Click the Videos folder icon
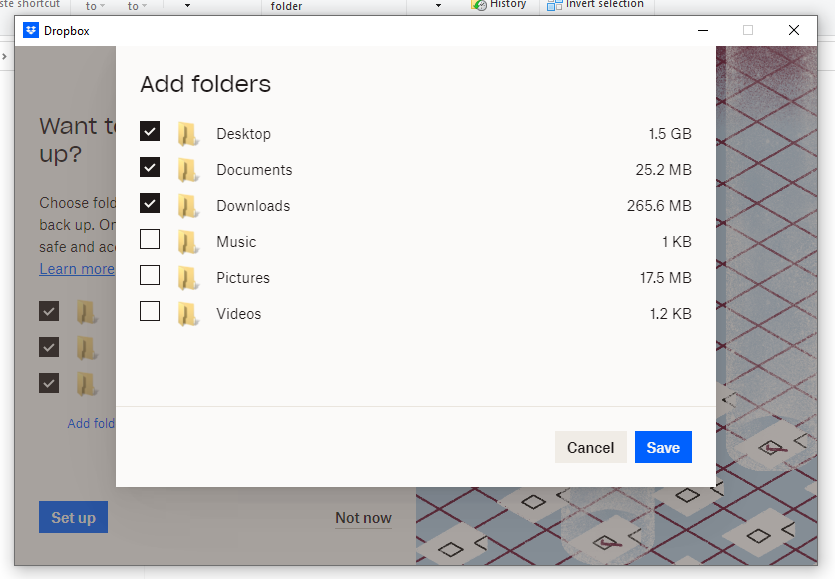This screenshot has width=835, height=579. (188, 312)
